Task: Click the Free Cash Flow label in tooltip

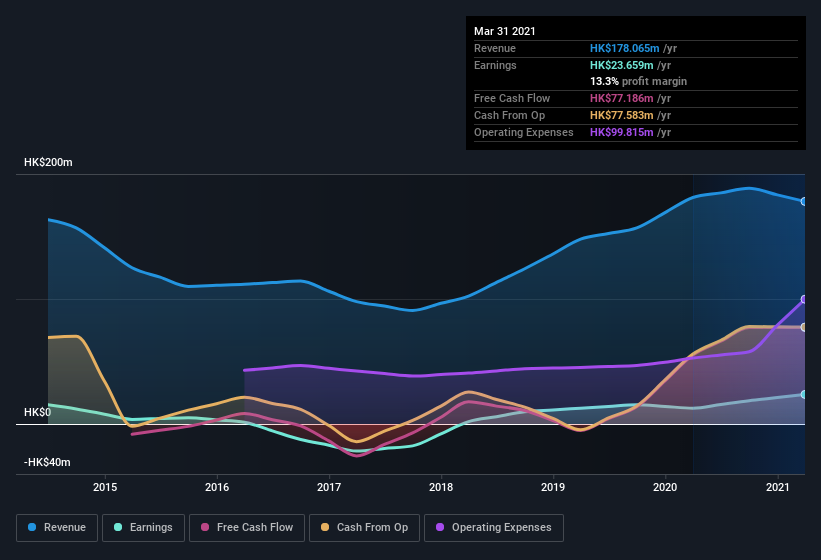Action: (512, 98)
